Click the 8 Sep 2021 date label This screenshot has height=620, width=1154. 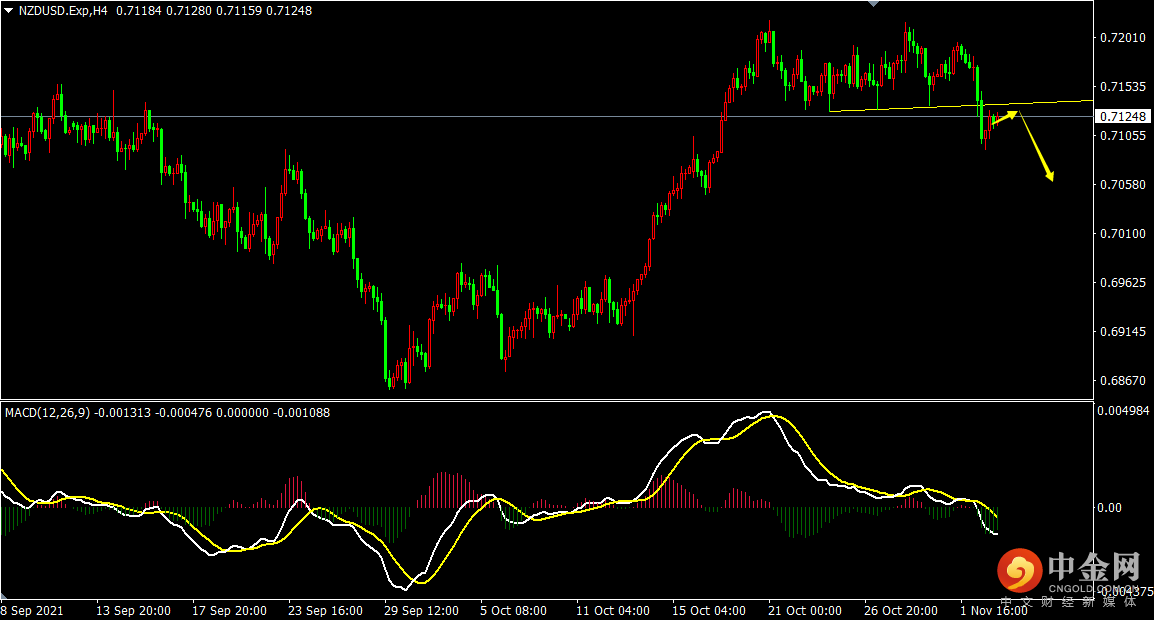[x=31, y=610]
